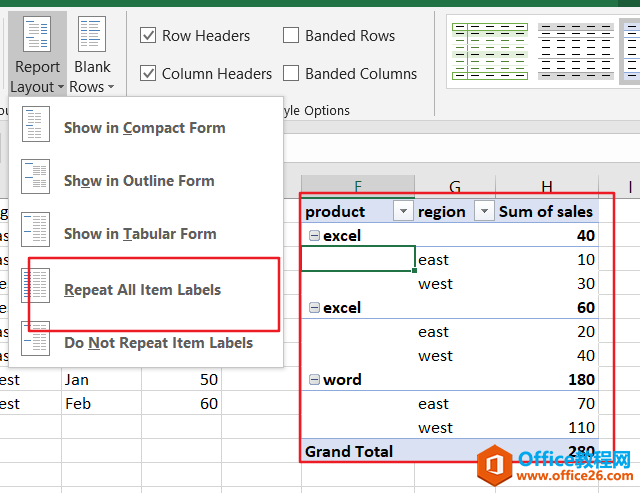Collapse the excel group totaling 40

tap(314, 235)
